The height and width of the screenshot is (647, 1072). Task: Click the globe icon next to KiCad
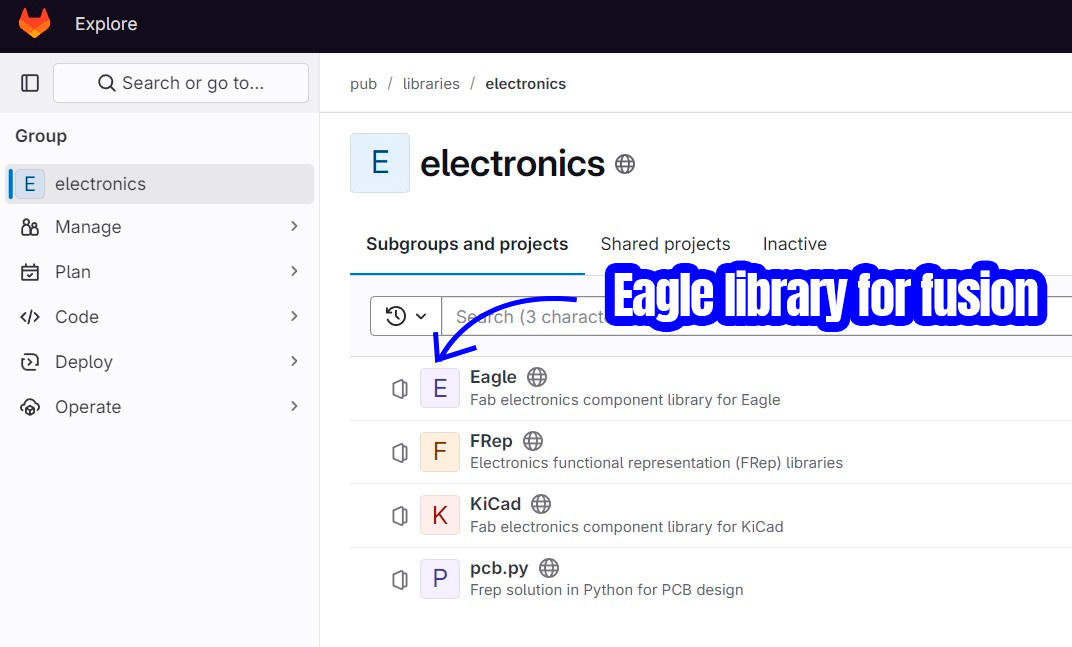541,504
